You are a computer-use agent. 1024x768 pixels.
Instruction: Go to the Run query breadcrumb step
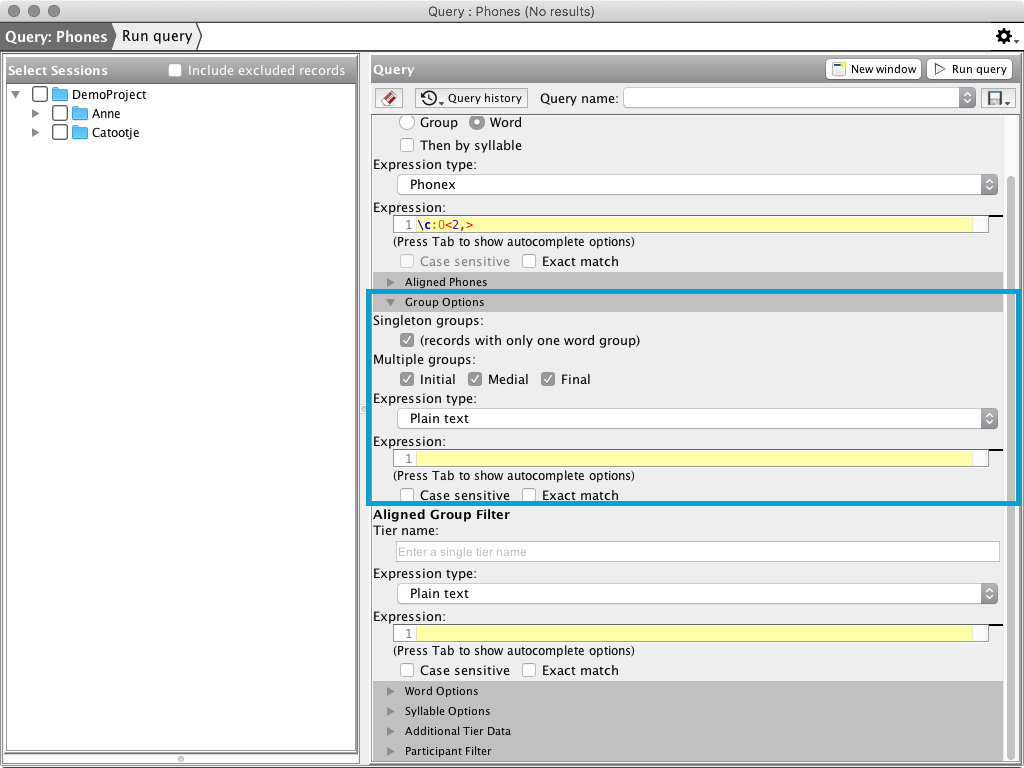click(157, 36)
